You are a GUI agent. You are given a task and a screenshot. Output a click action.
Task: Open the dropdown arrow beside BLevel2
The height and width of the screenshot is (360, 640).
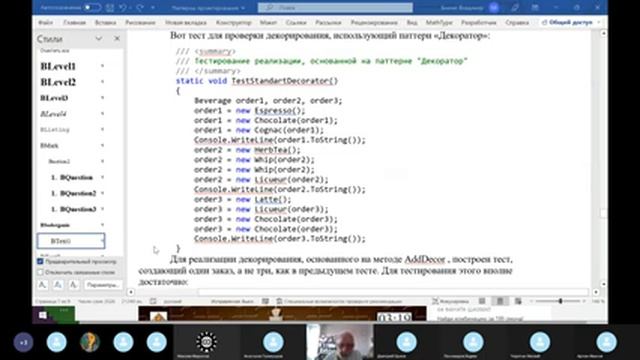pyautogui.click(x=102, y=82)
